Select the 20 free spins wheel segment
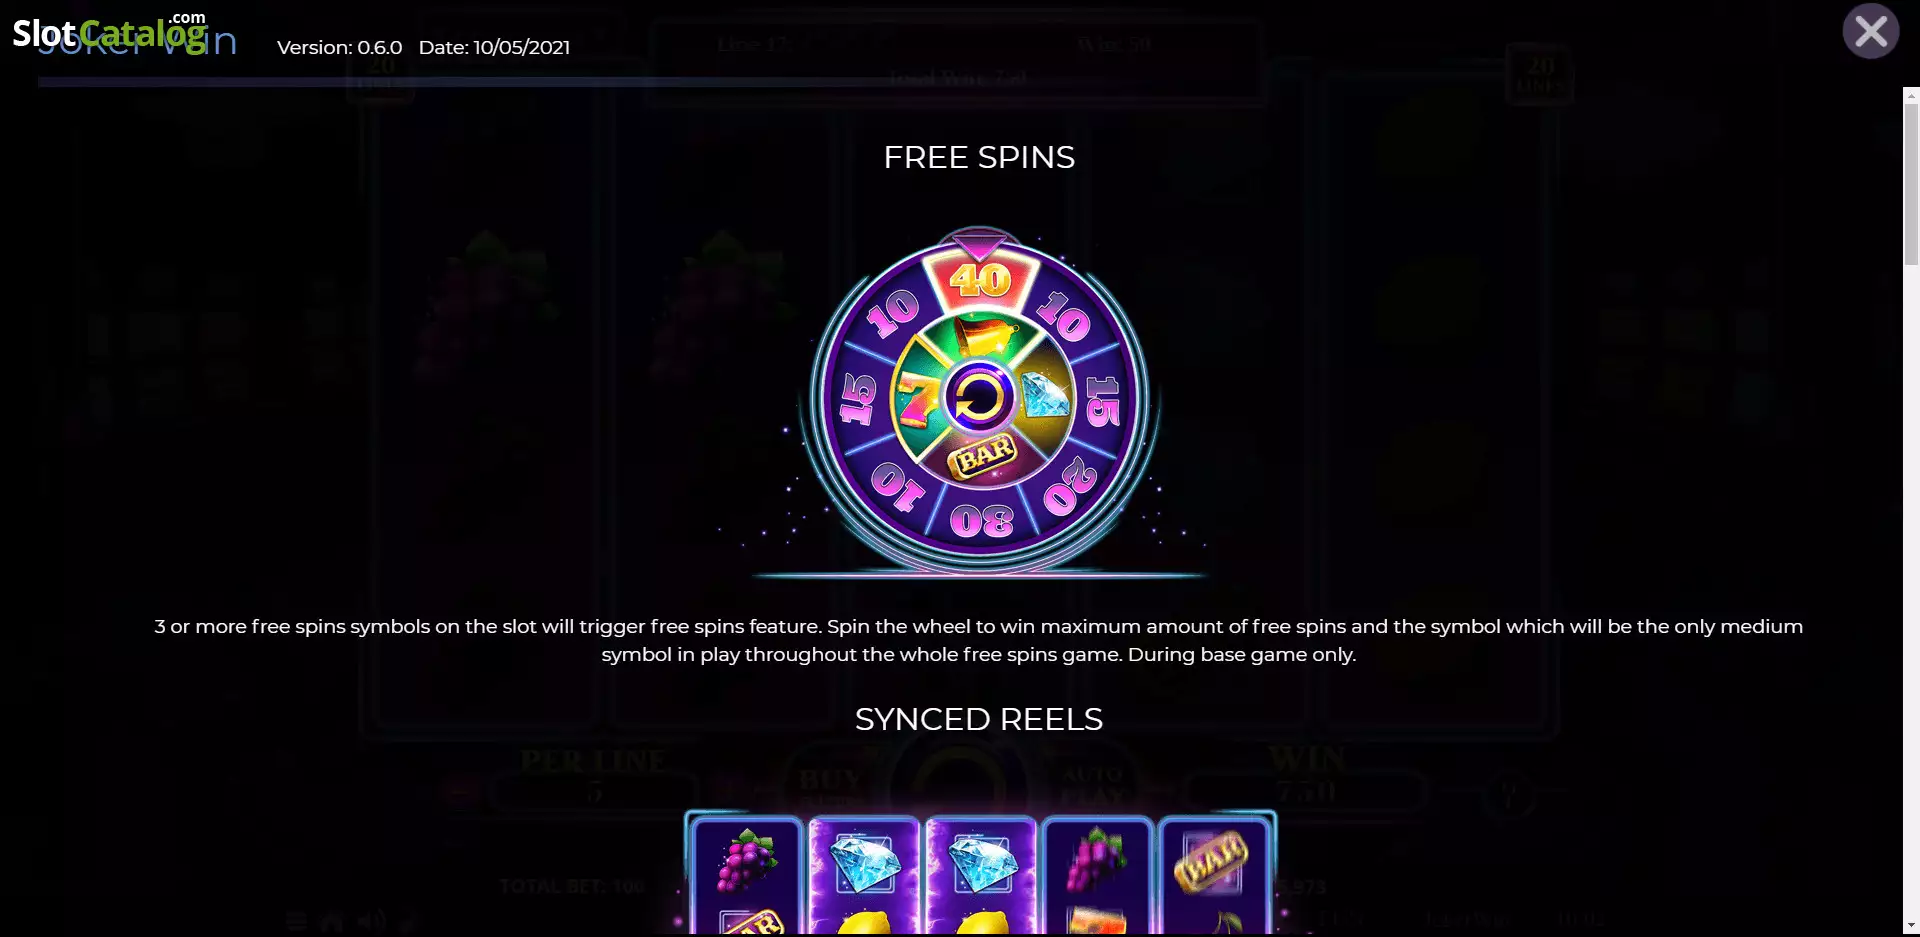 pos(1070,486)
